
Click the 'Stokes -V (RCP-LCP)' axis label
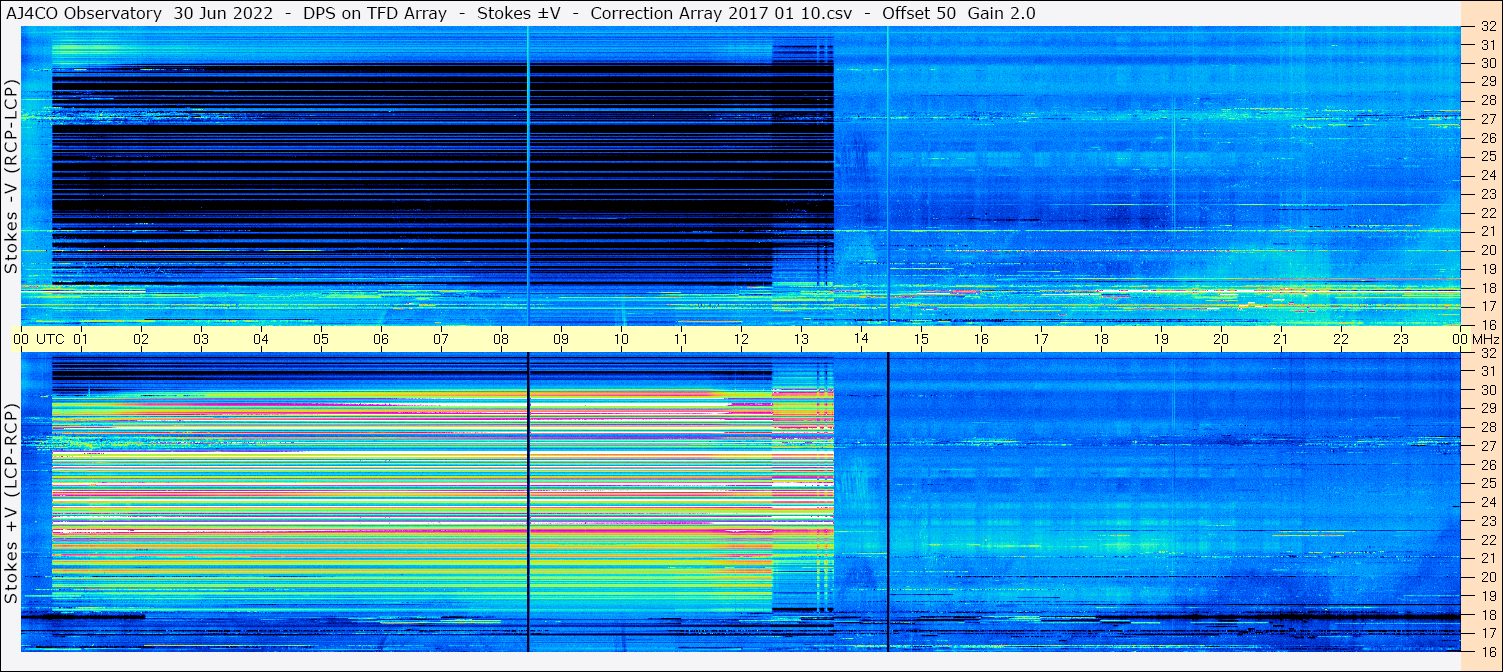pyautogui.click(x=12, y=175)
